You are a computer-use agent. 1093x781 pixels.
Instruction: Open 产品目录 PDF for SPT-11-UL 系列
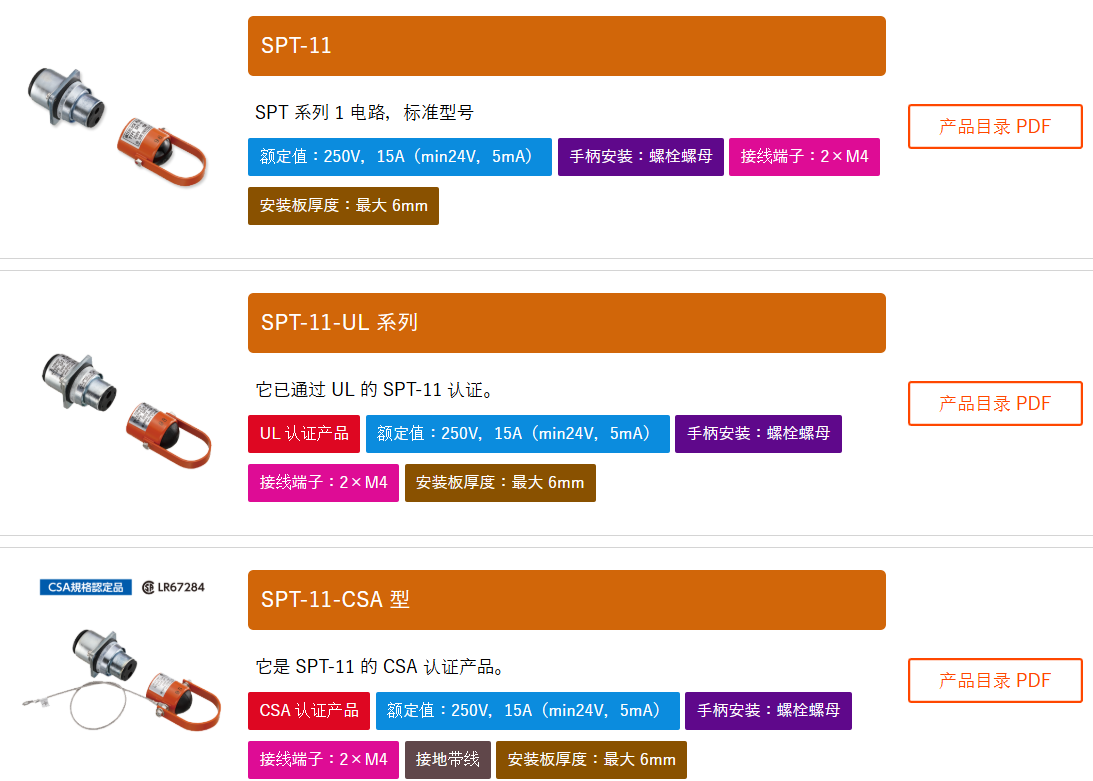[995, 403]
